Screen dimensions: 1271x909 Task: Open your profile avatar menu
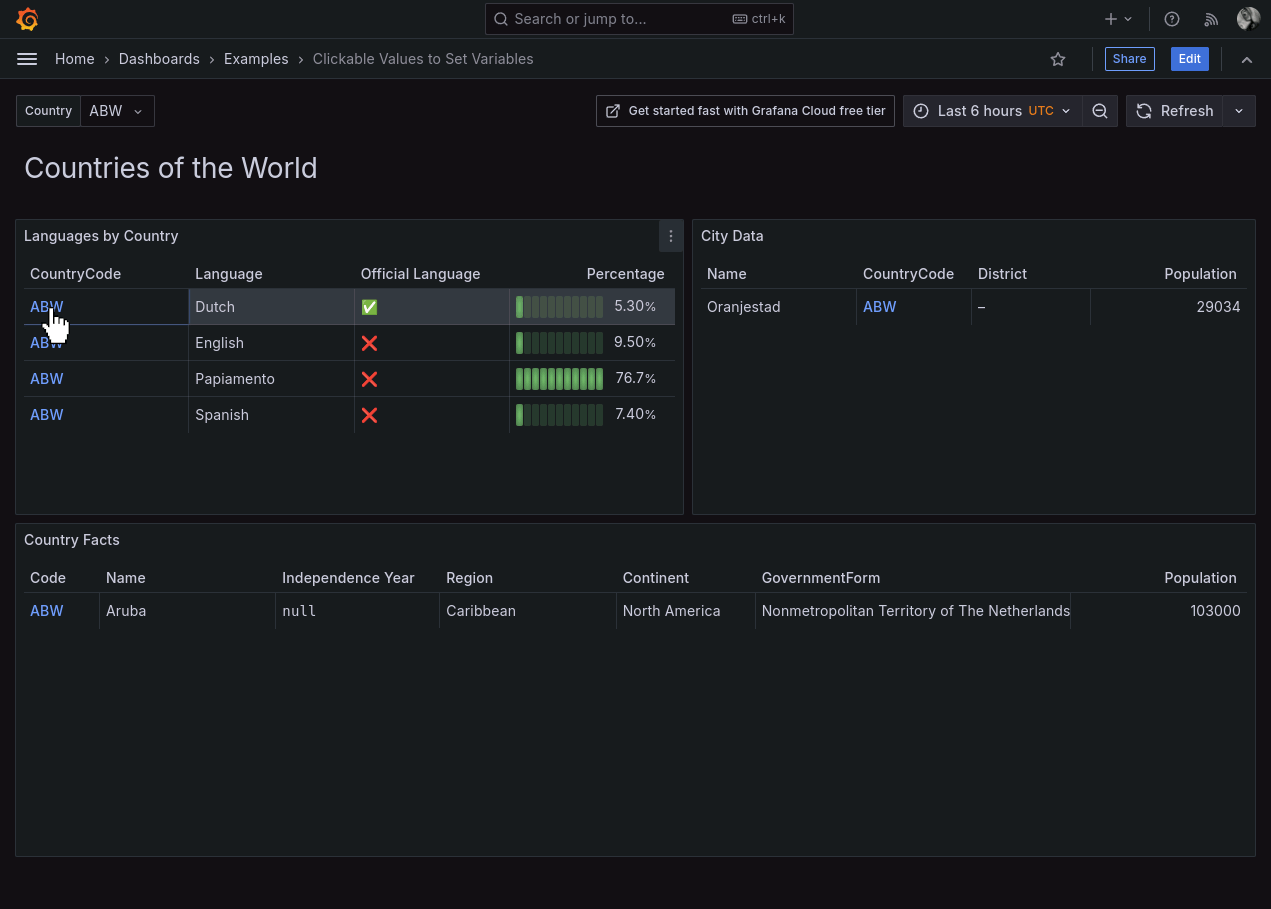pyautogui.click(x=1248, y=18)
